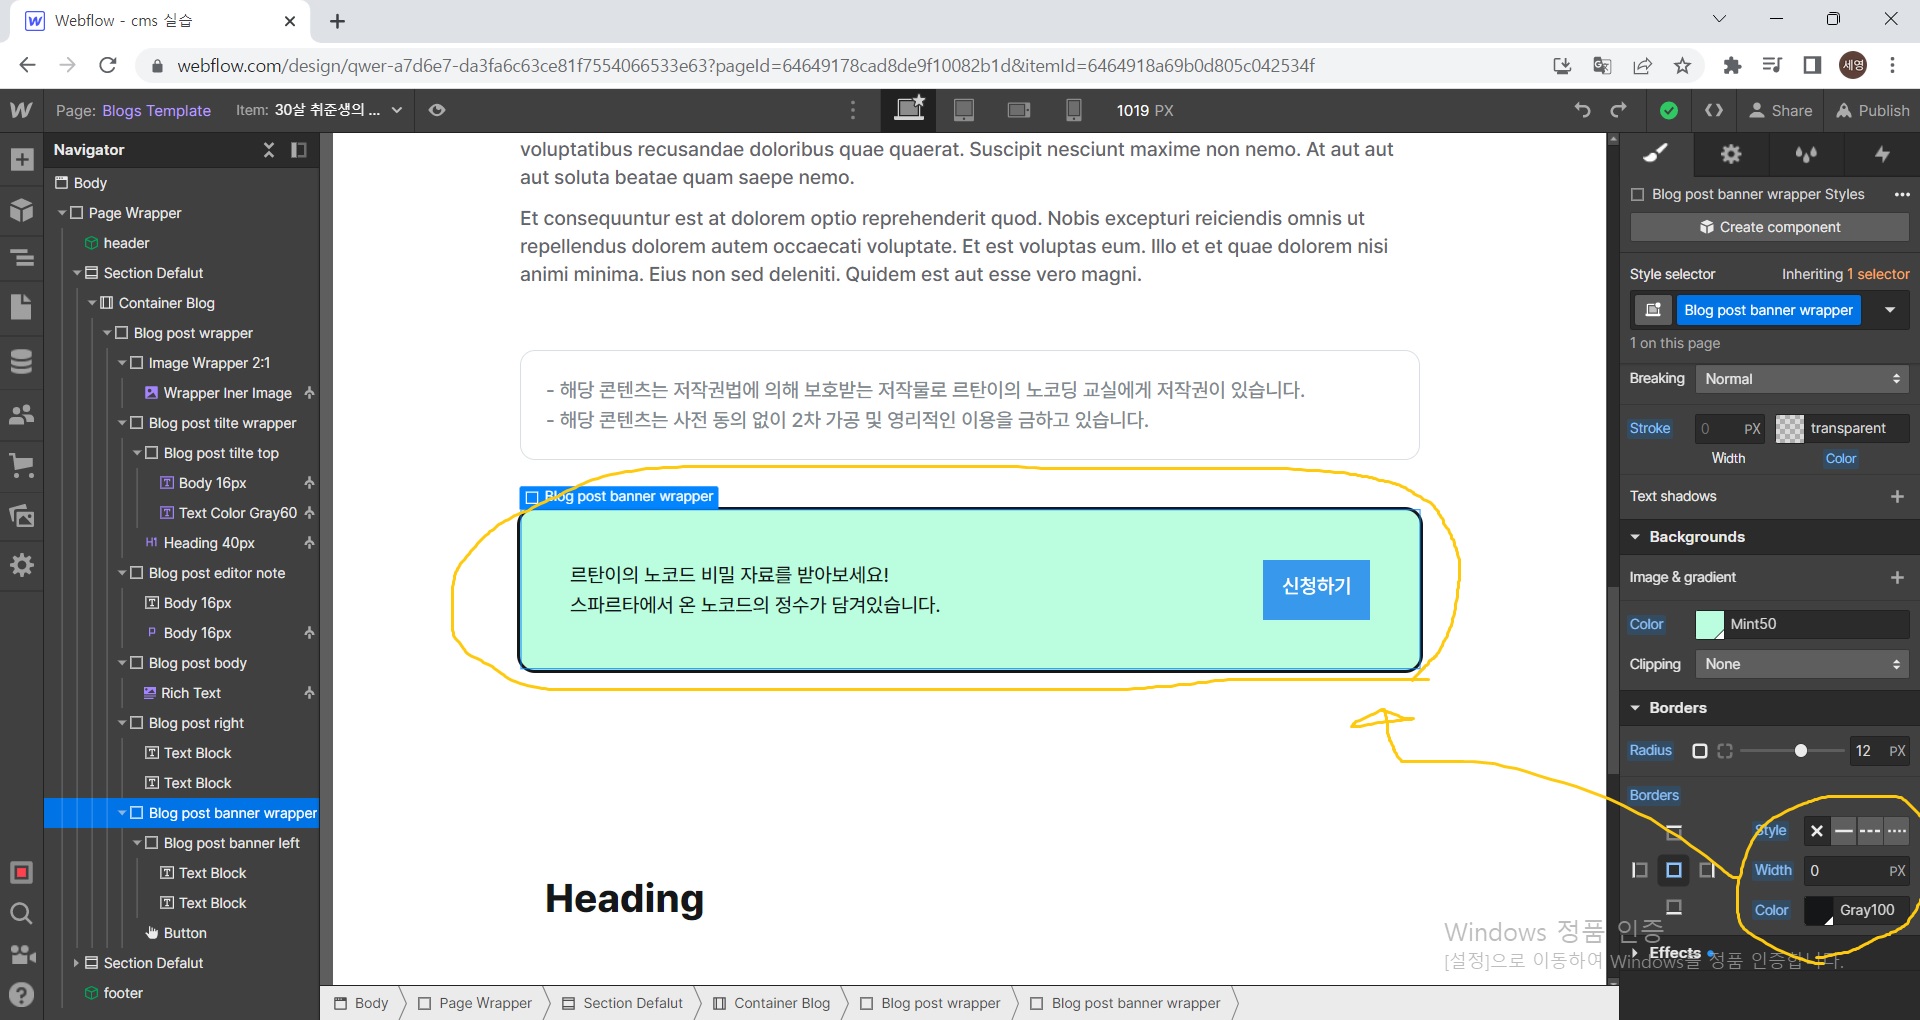
Task: Collapse the Borders section
Action: click(1636, 708)
